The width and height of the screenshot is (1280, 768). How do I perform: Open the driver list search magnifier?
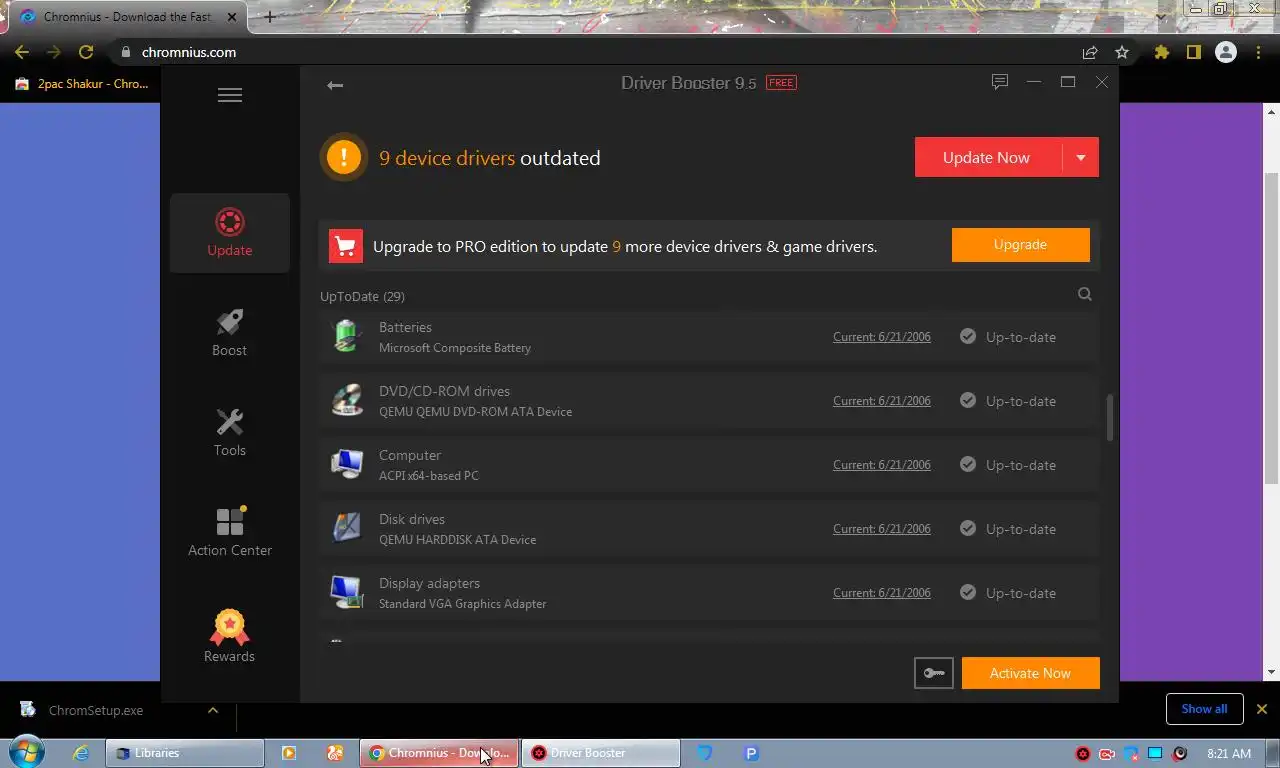tap(1085, 294)
